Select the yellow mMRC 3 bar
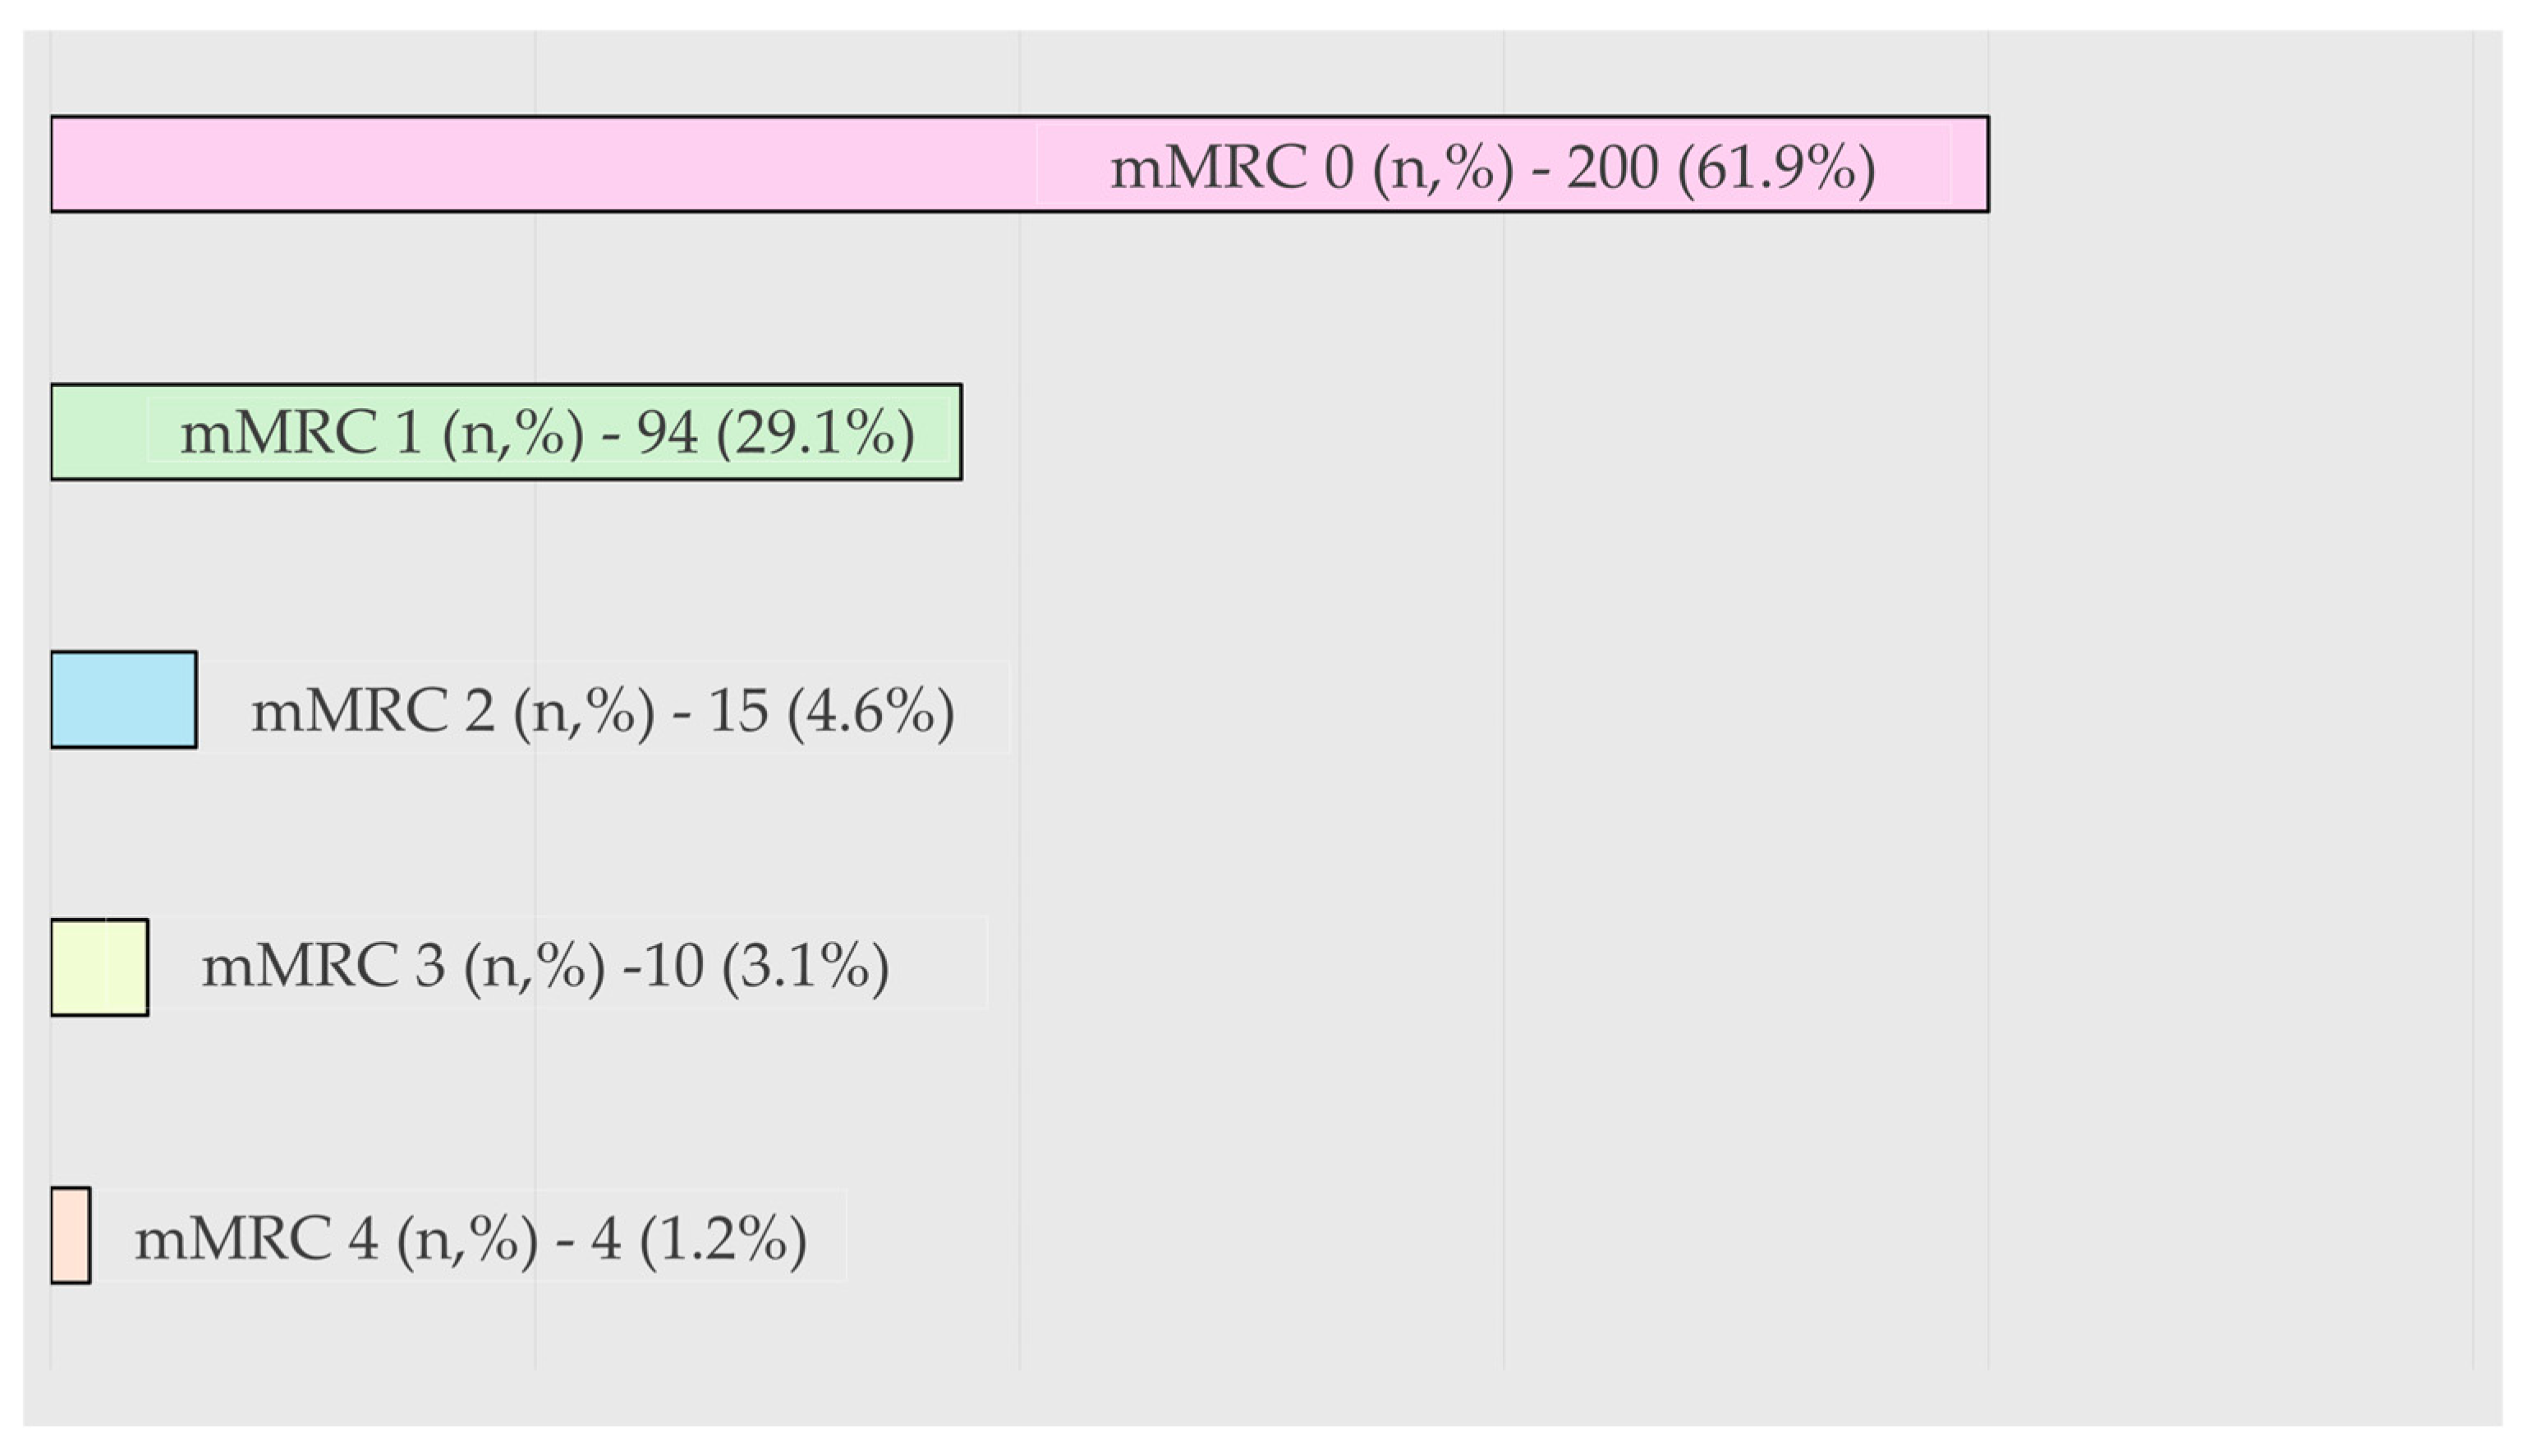The width and height of the screenshot is (2522, 1456). [99, 967]
